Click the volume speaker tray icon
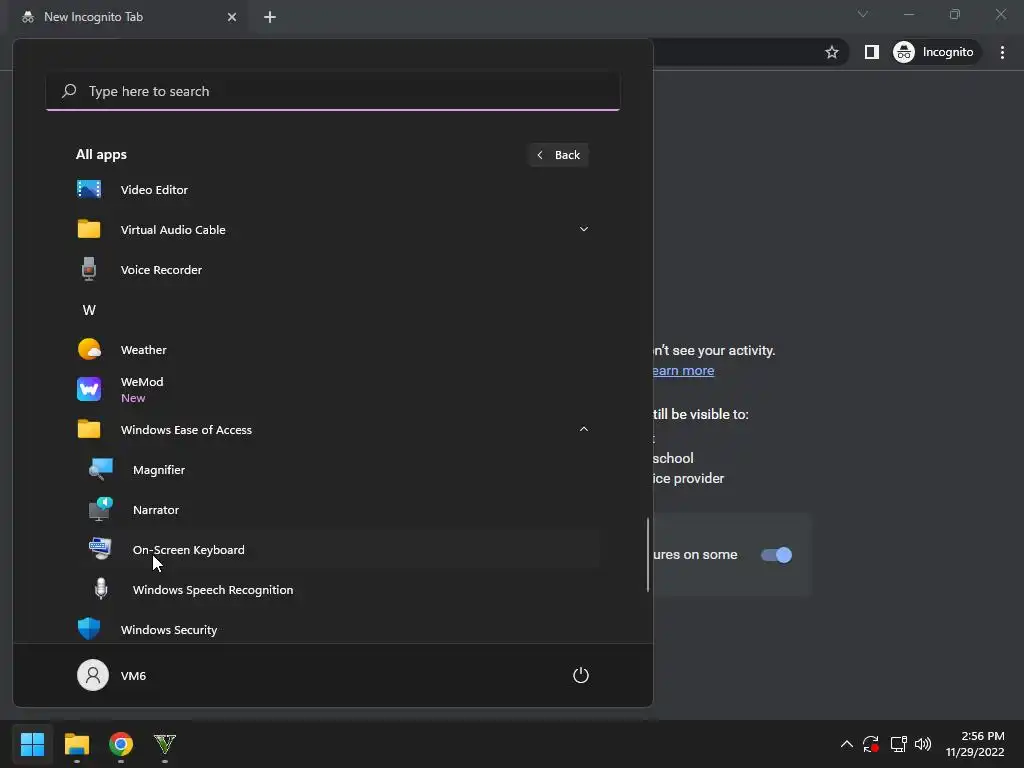This screenshot has height=768, width=1024. tap(923, 744)
